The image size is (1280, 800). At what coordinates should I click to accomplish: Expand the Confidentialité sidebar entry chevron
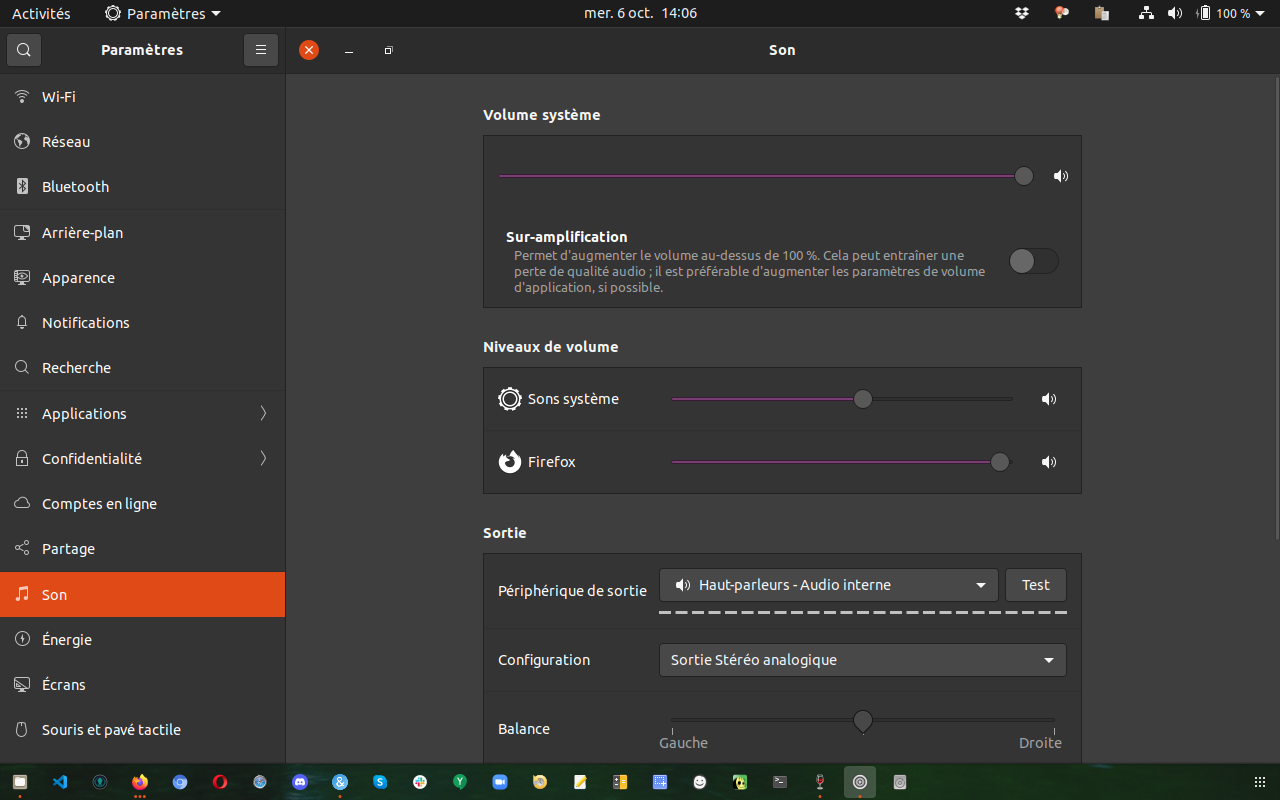264,458
